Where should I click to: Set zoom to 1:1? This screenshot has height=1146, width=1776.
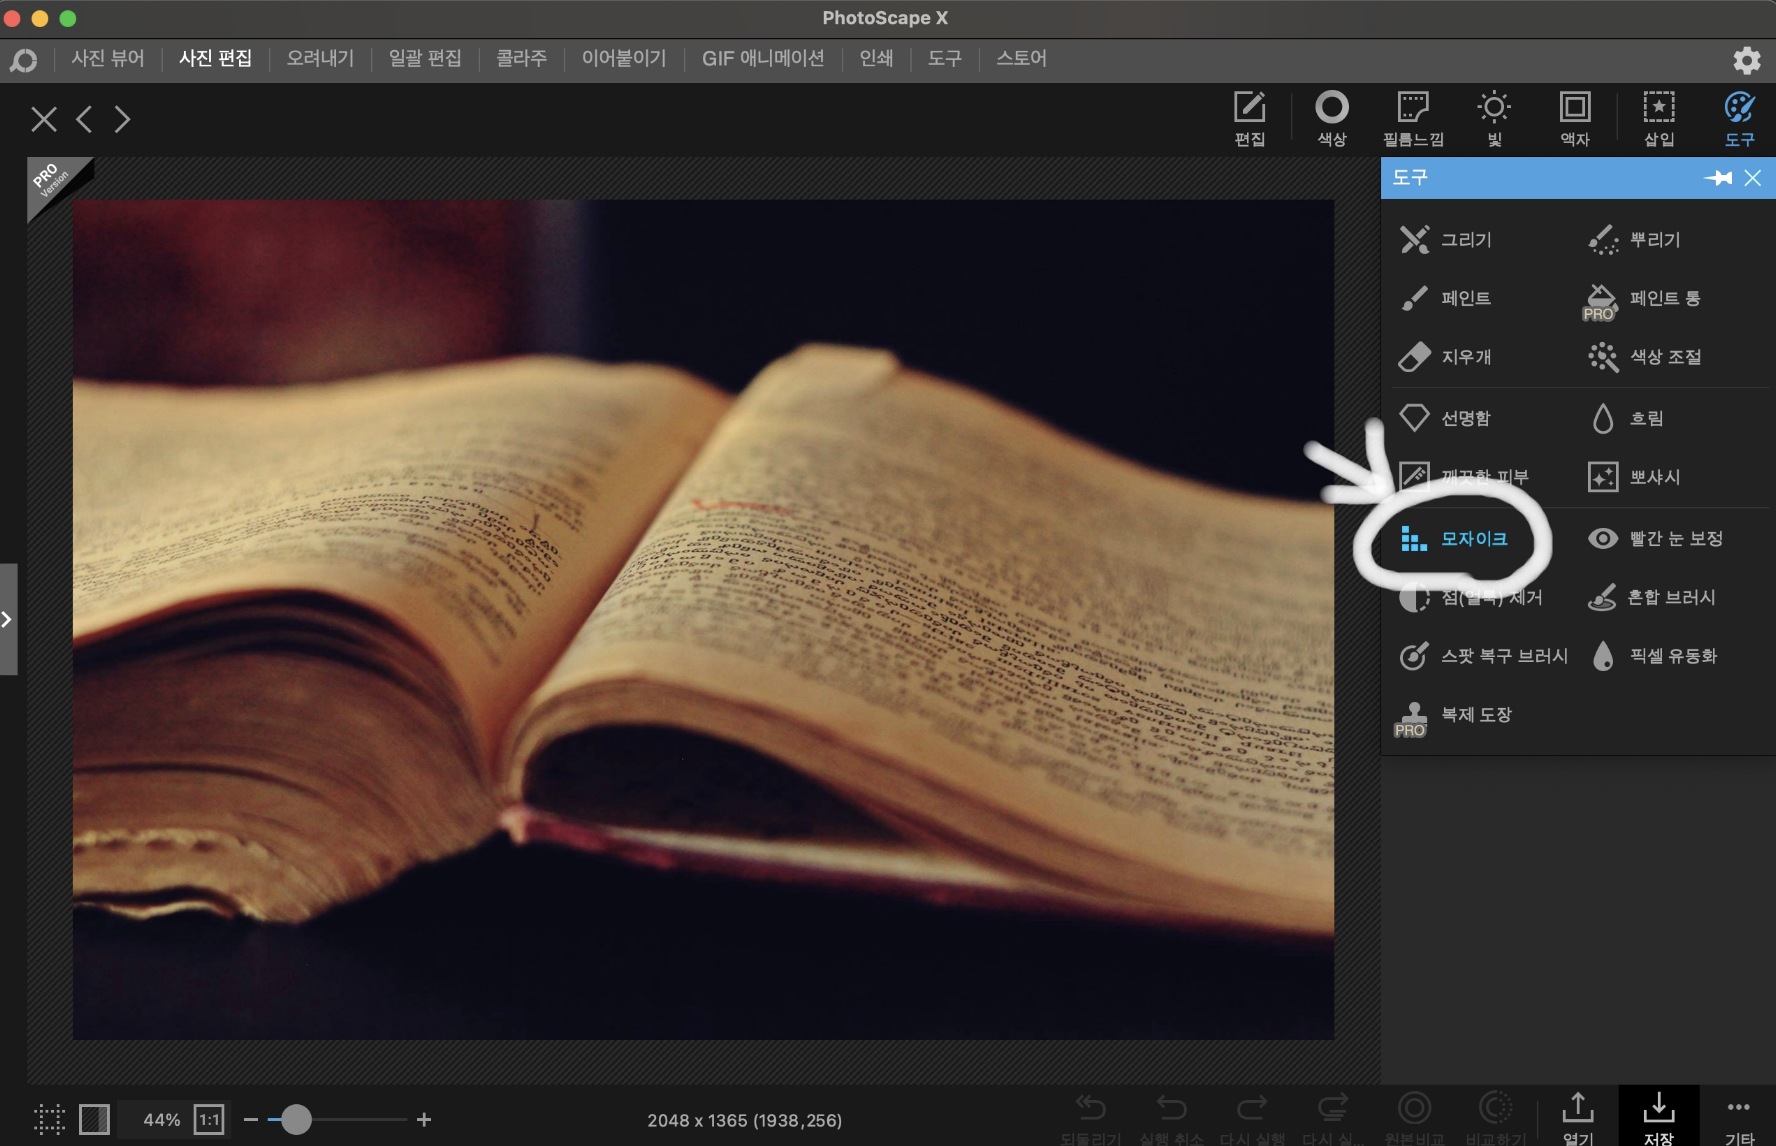209,1120
